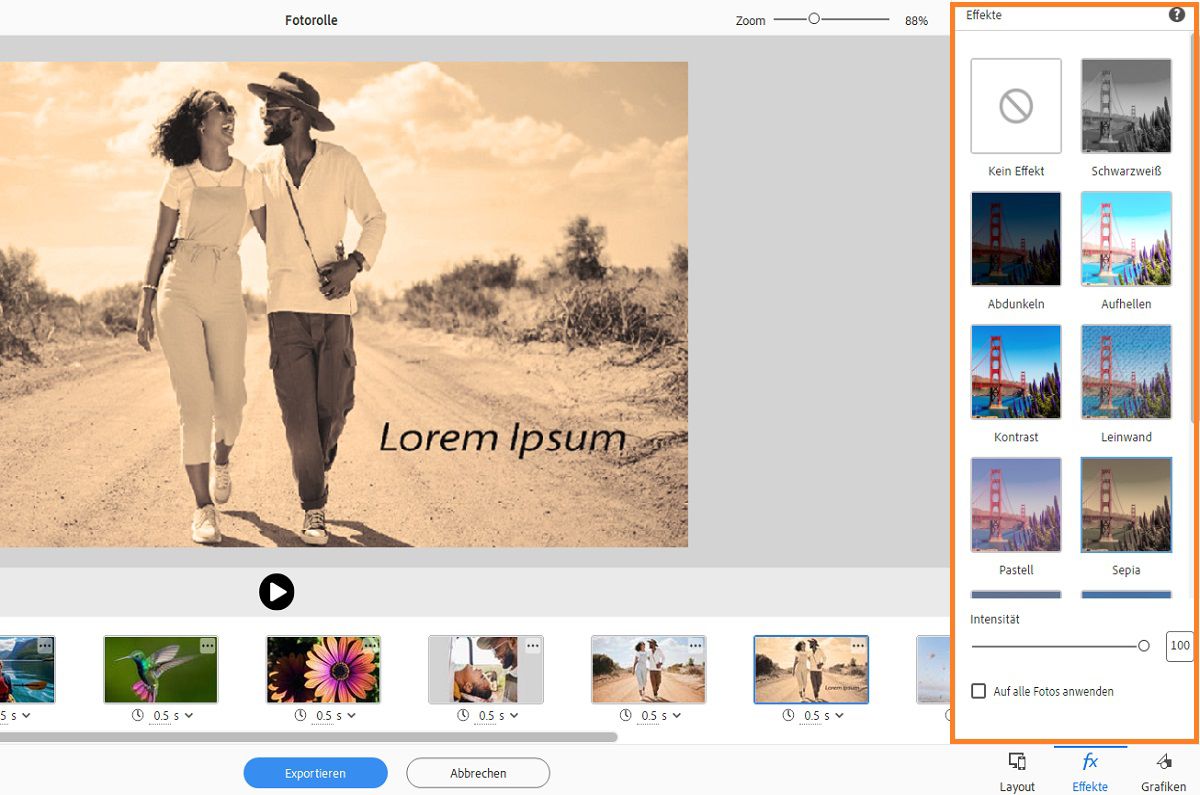Expand the duration dropdown under the kayak photo
The height and width of the screenshot is (795, 1200).
point(26,716)
